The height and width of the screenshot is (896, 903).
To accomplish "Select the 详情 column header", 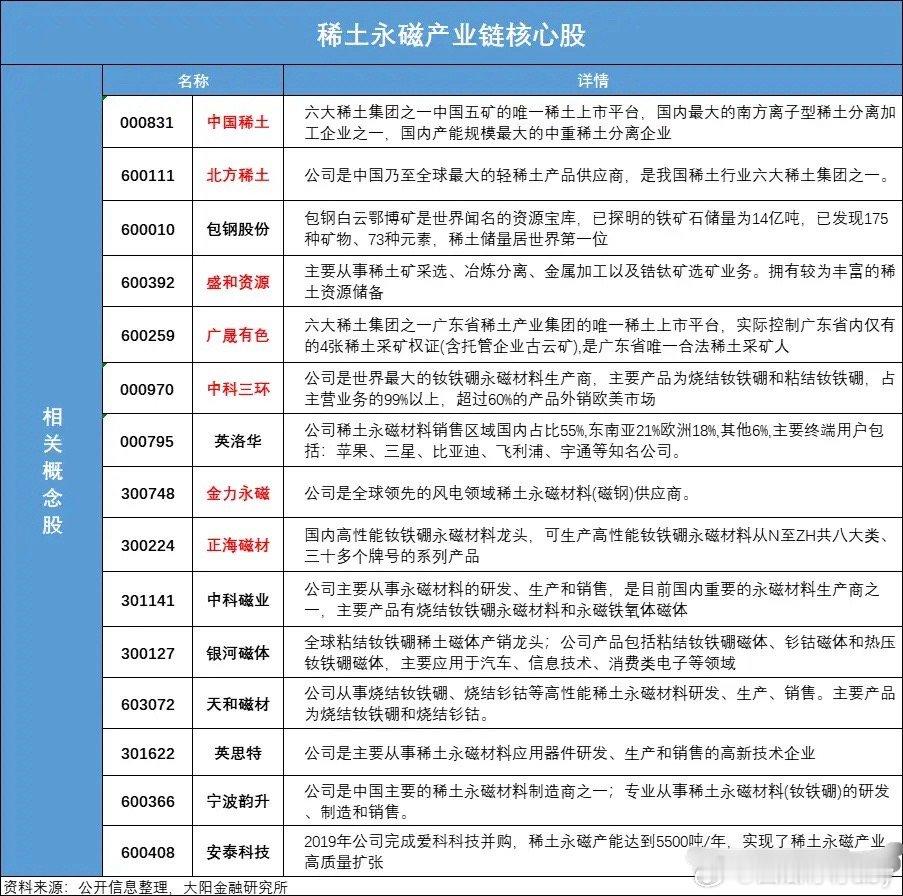I will pyautogui.click(x=593, y=81).
